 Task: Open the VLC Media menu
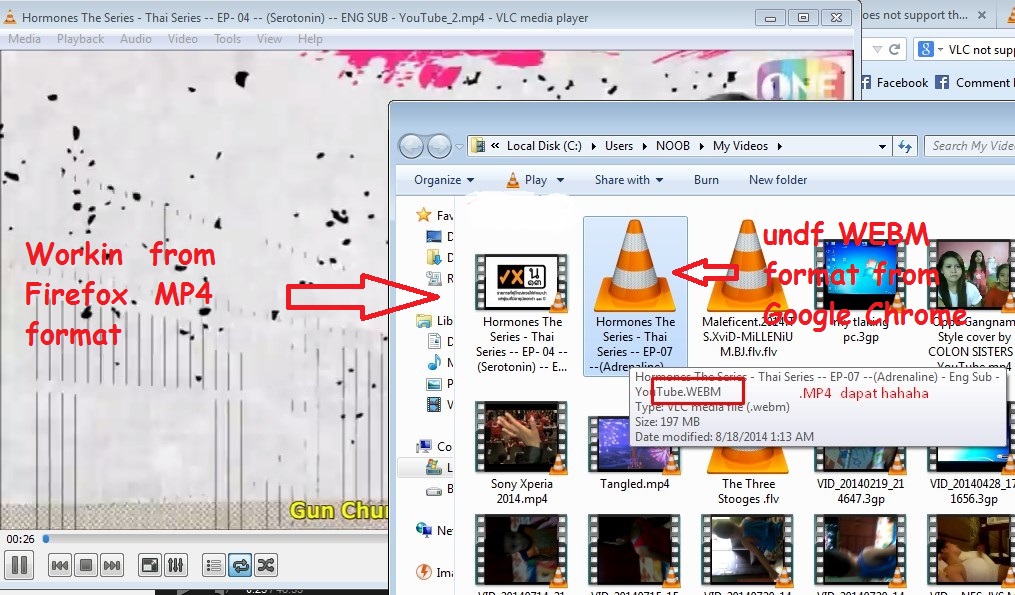[25, 39]
